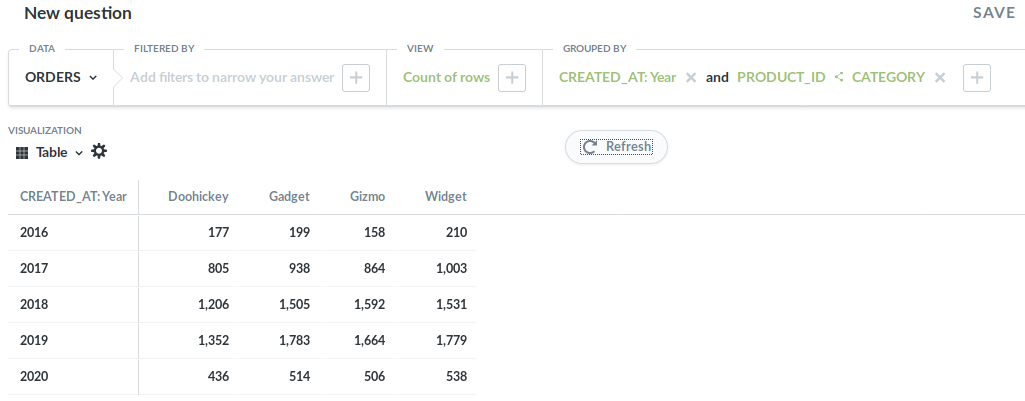This screenshot has width=1025, height=401.
Task: Click the Refresh circular arrow icon
Action: [x=590, y=147]
